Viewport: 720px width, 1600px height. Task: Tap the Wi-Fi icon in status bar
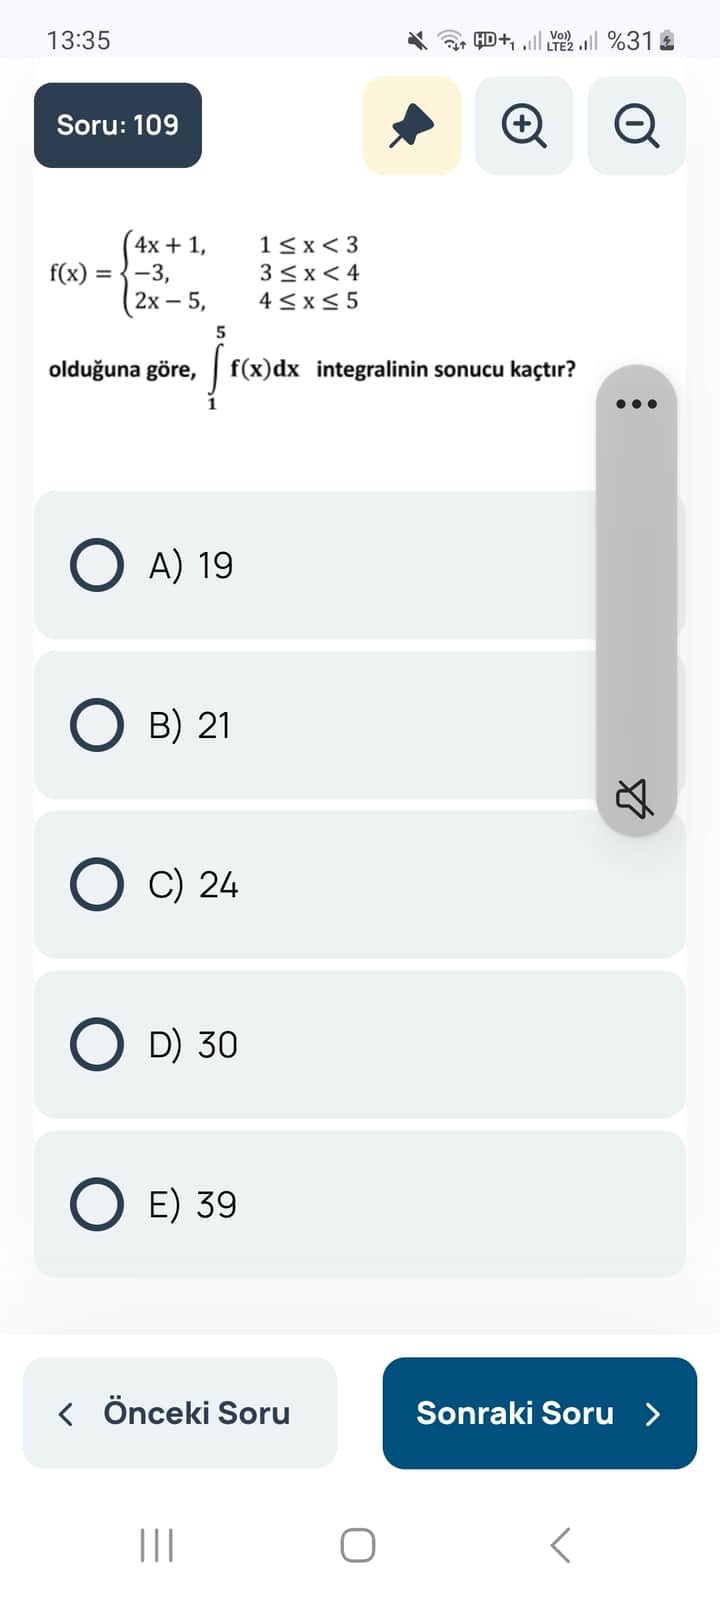[453, 40]
